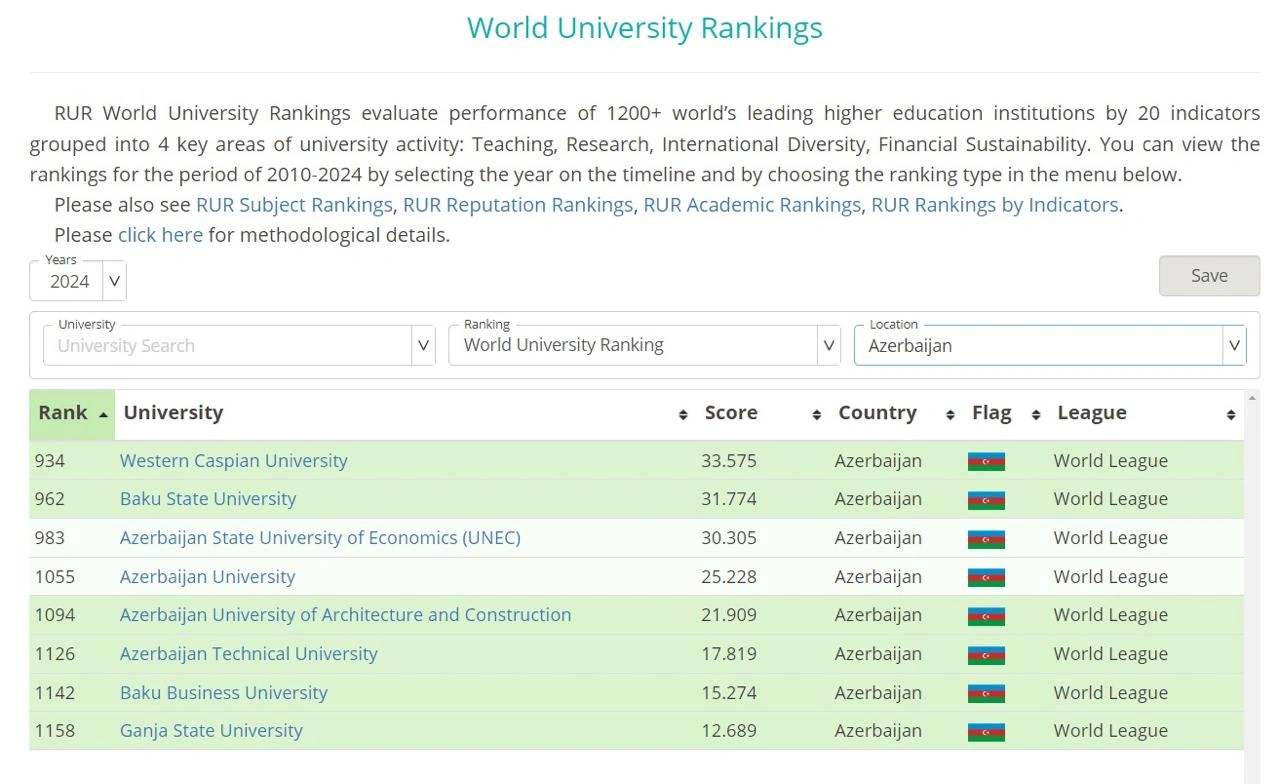The width and height of the screenshot is (1280, 784).
Task: Open RUR Reputation Rankings link
Action: click(518, 205)
